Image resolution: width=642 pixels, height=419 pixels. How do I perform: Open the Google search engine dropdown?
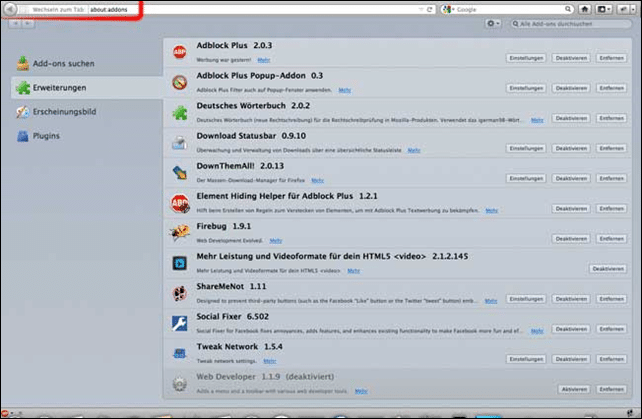point(448,9)
